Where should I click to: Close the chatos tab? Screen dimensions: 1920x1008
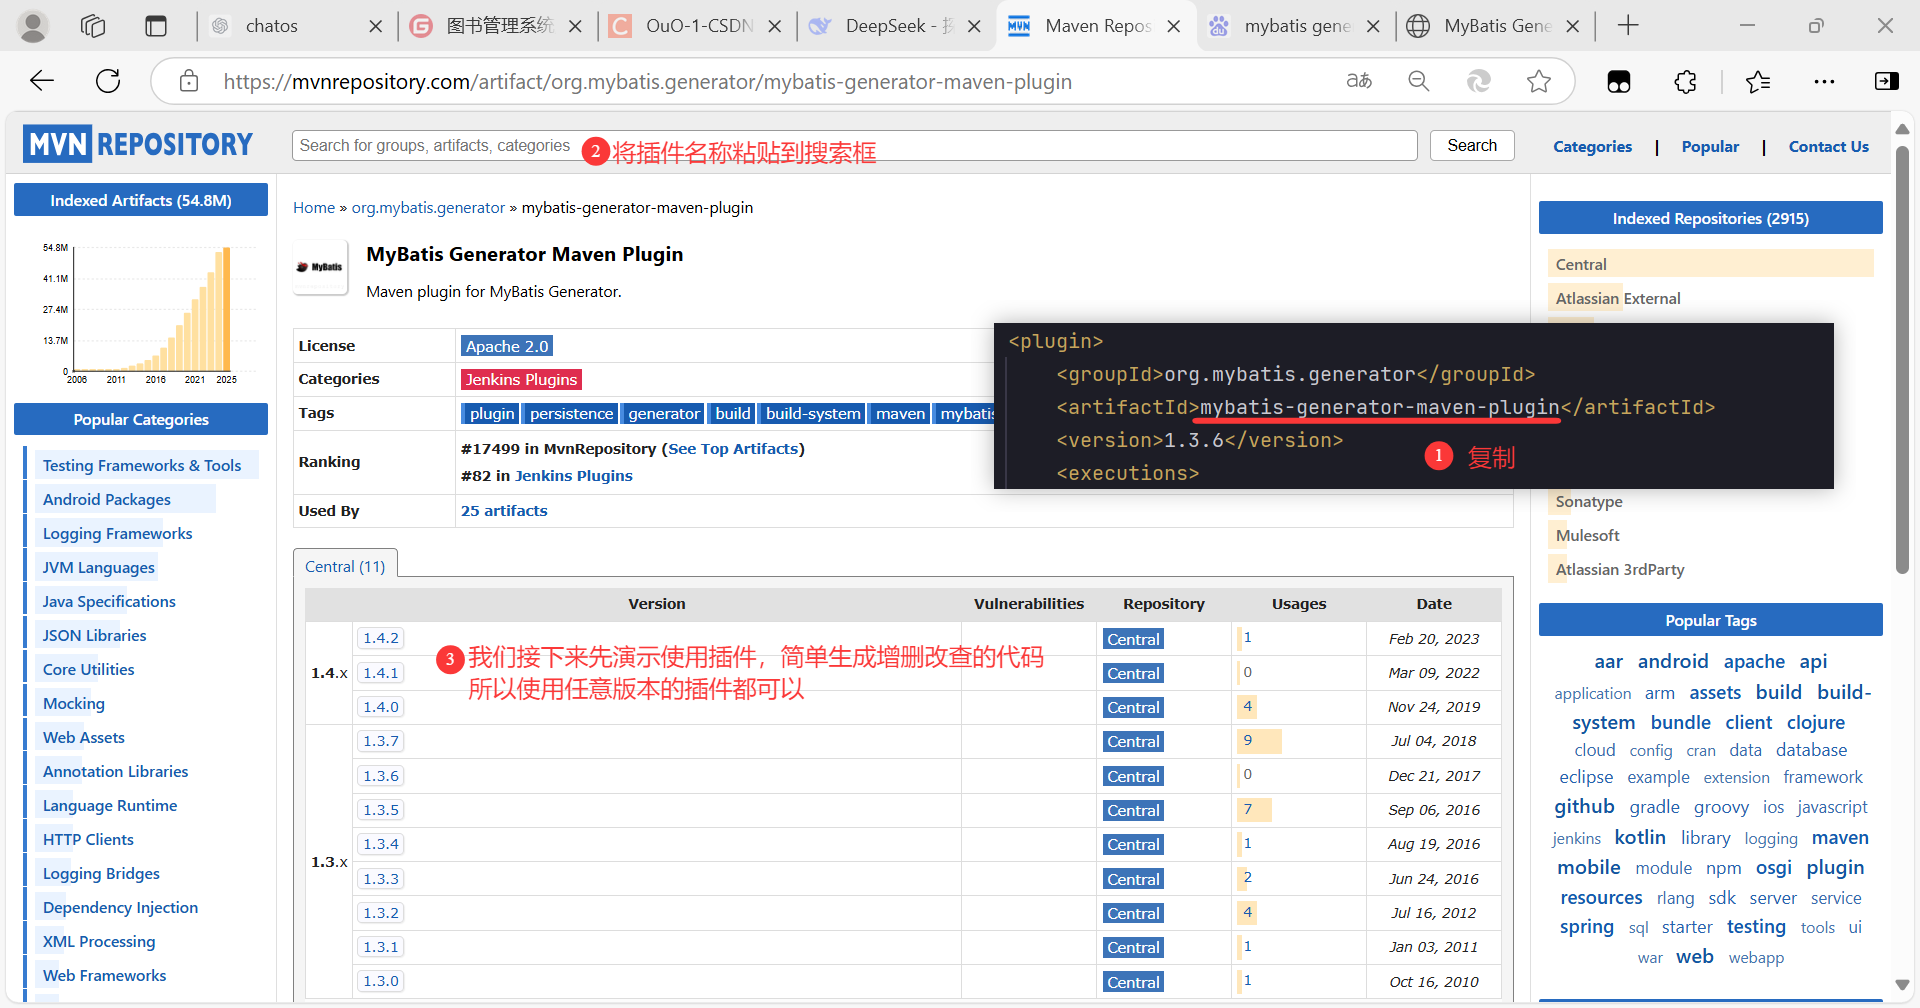click(x=376, y=27)
